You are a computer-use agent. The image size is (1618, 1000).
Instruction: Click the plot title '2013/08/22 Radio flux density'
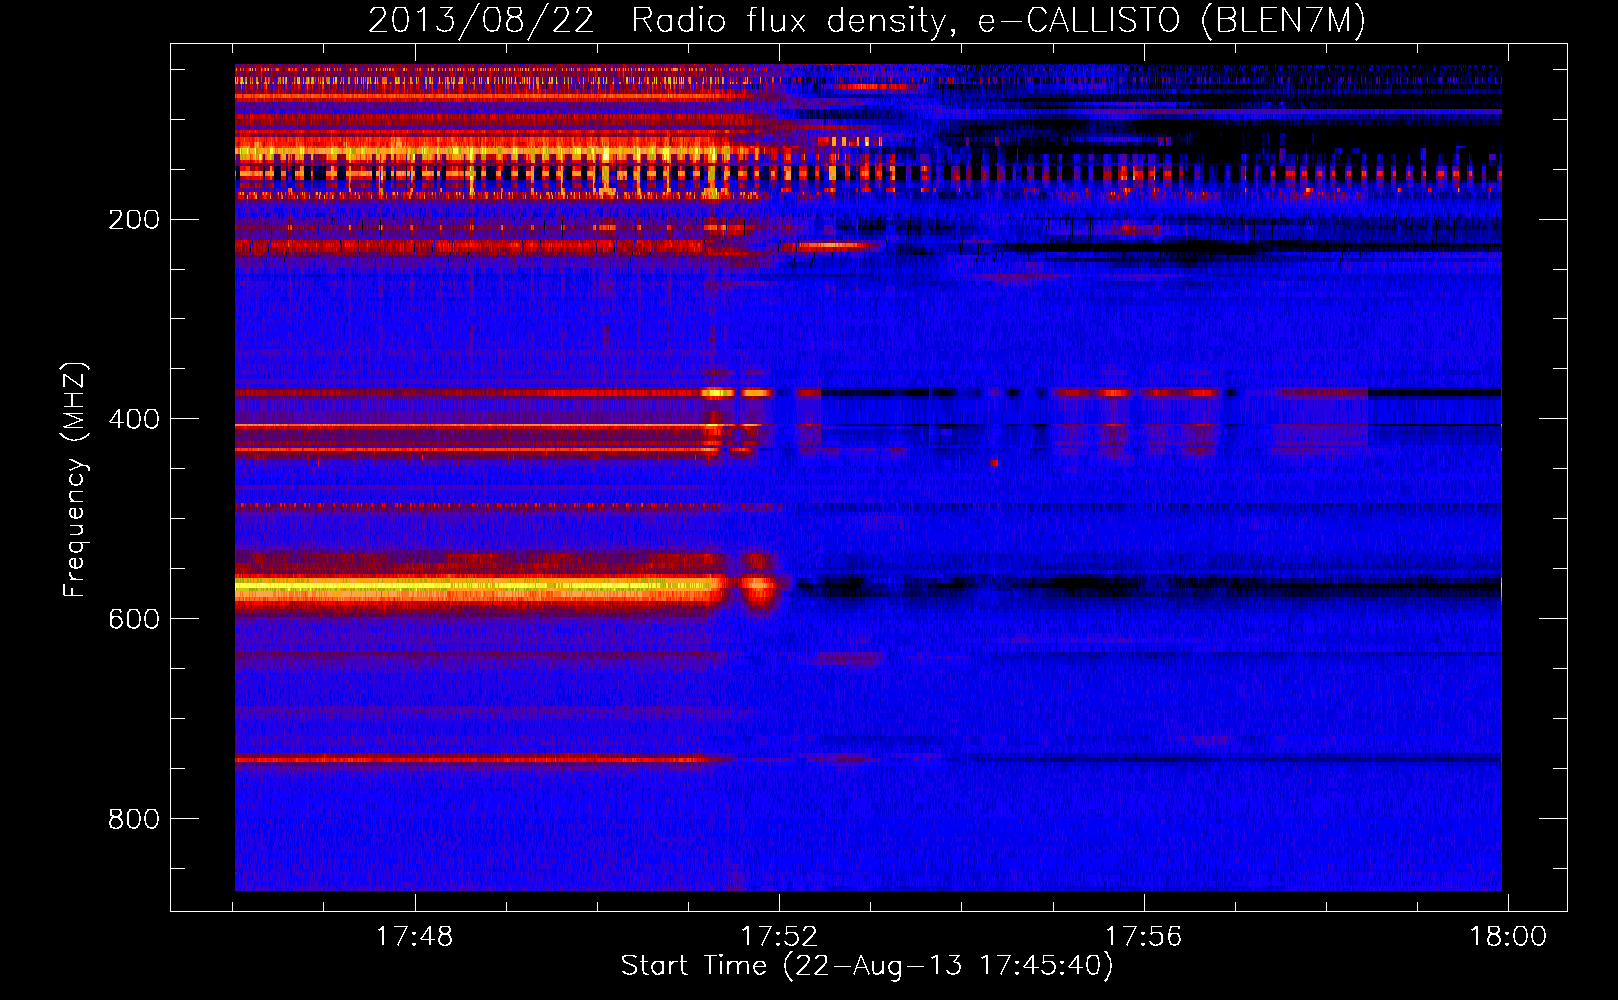[x=659, y=20]
